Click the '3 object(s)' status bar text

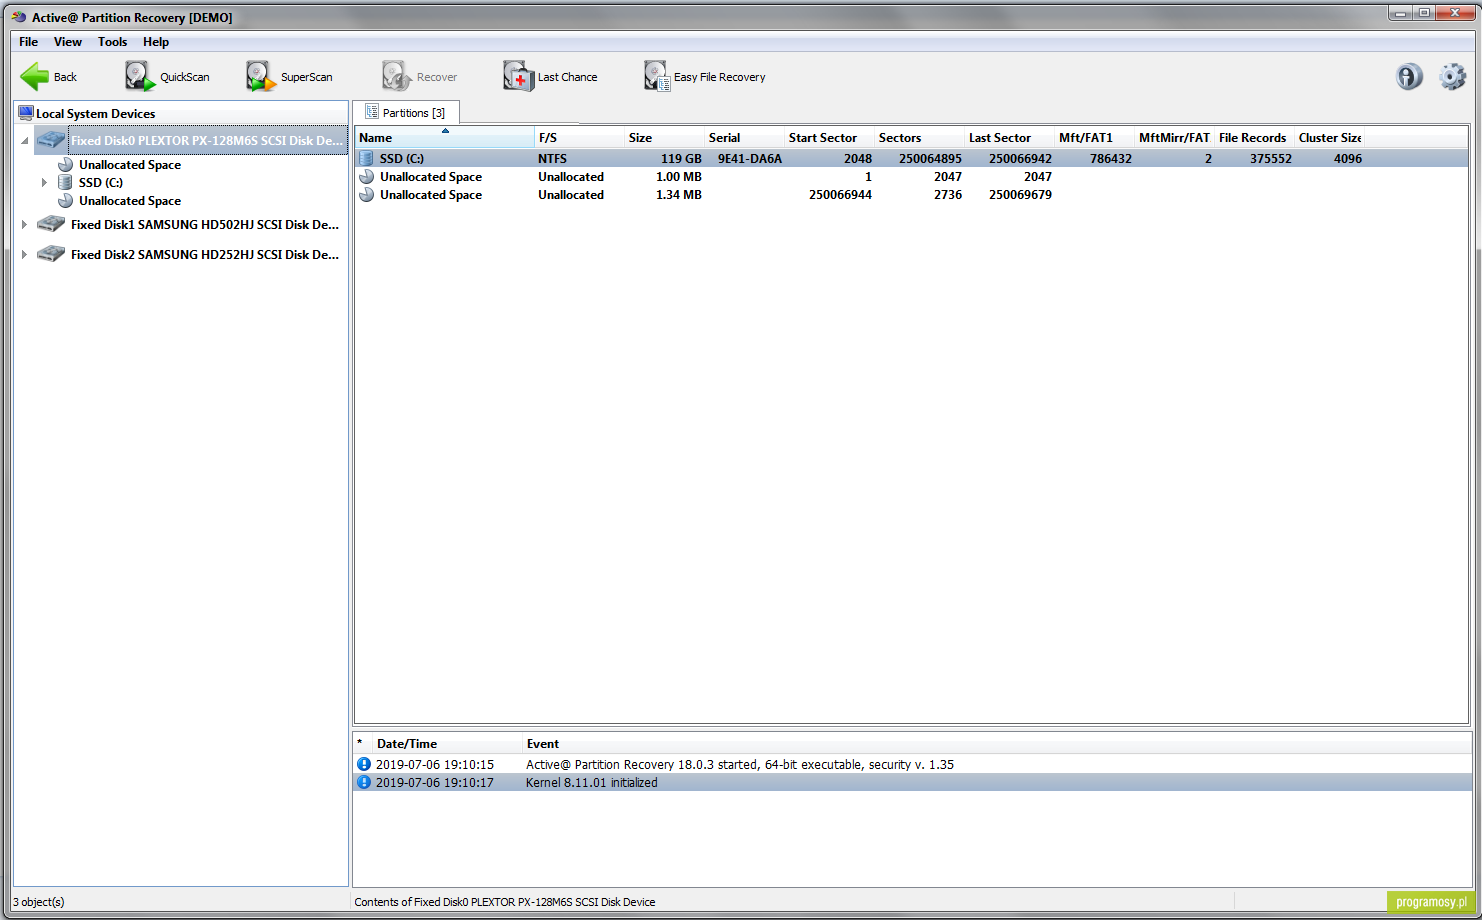[x=39, y=901]
